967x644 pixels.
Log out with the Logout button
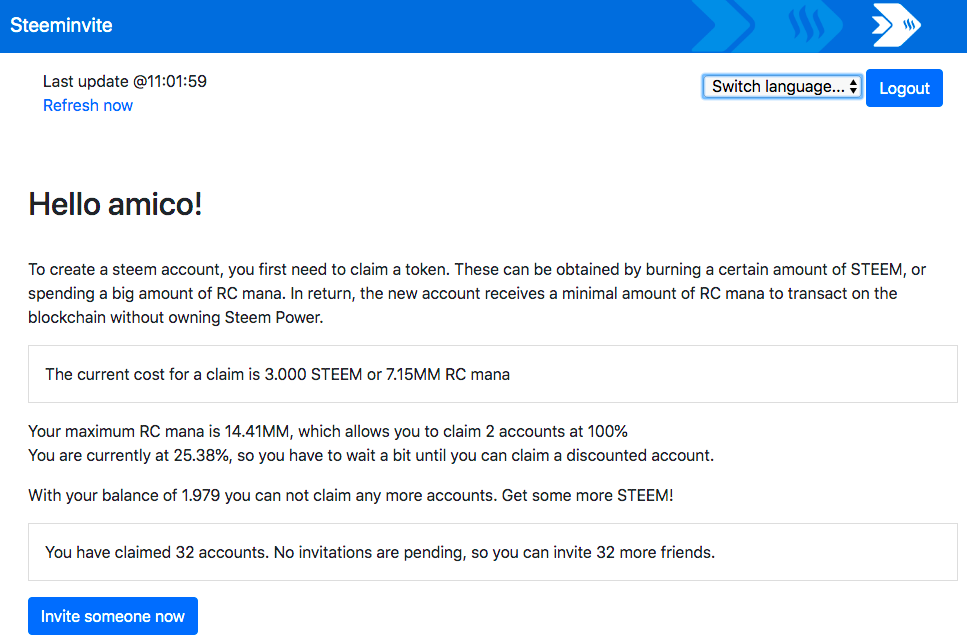904,88
